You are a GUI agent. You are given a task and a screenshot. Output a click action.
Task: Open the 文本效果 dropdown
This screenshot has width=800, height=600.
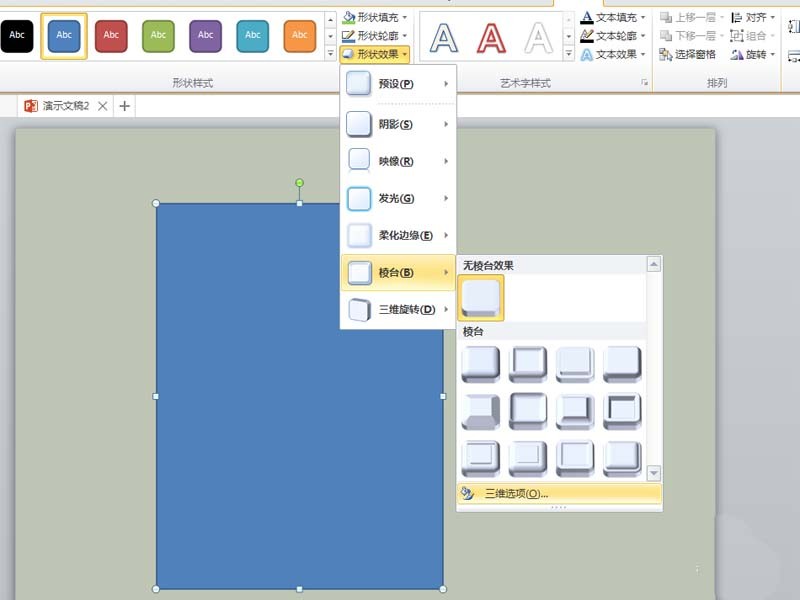pos(613,54)
